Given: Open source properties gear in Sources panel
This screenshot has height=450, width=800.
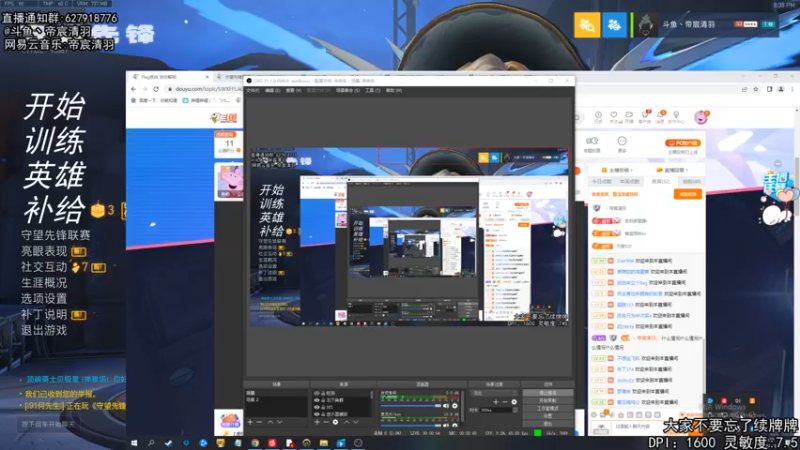Looking at the screenshot, I should 335,422.
